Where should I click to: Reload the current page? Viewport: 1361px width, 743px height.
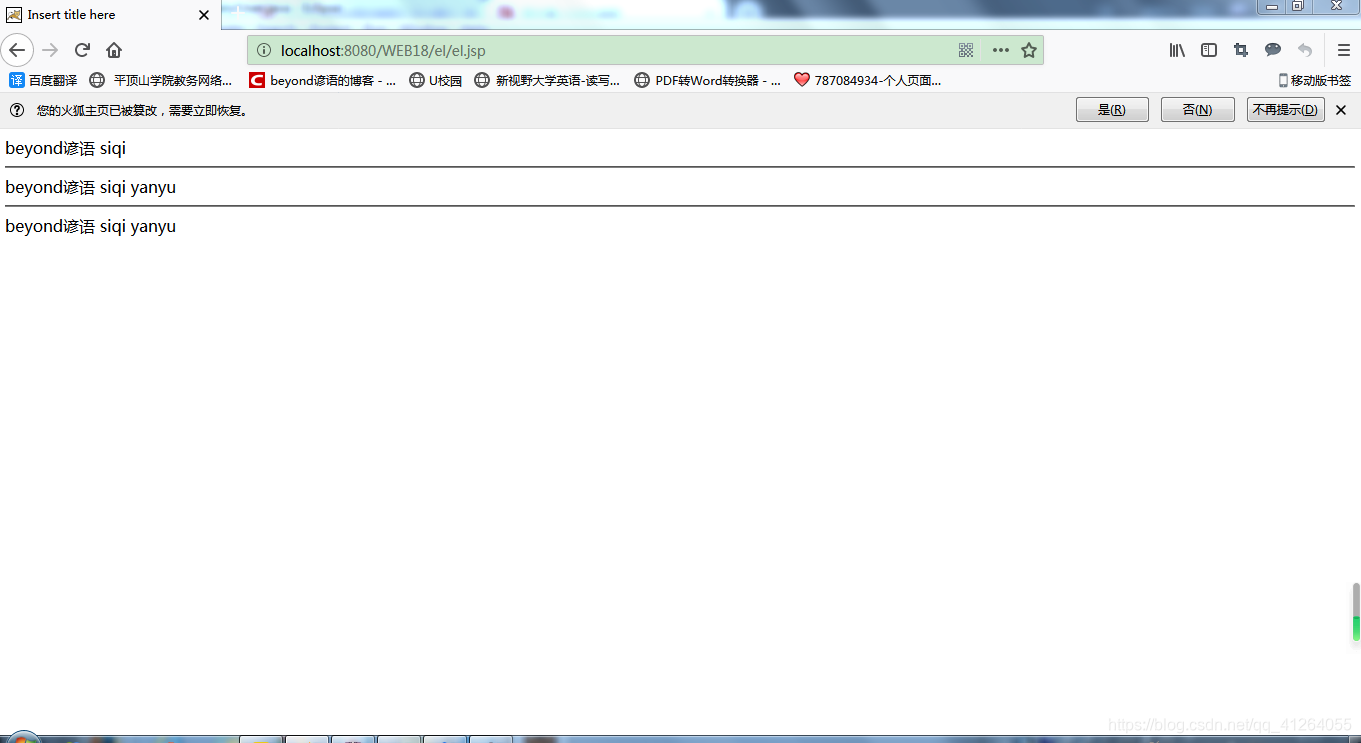83,50
